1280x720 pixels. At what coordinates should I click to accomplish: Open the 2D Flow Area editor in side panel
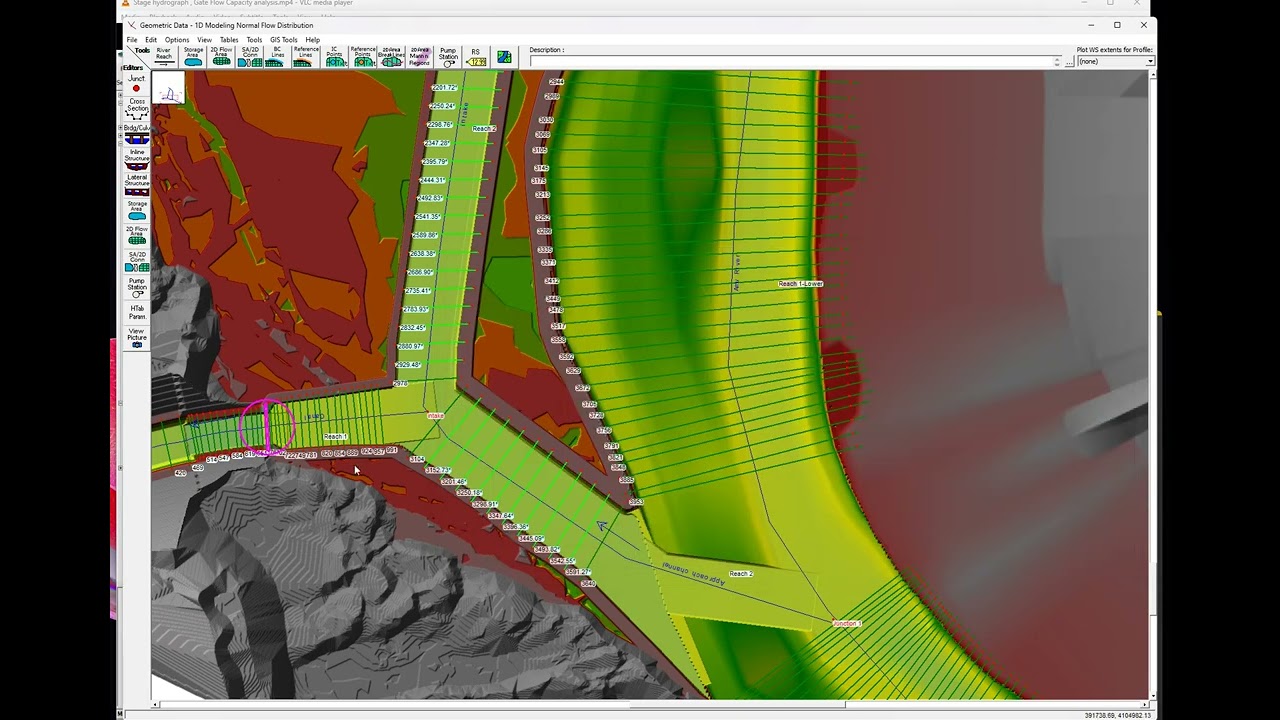[136, 236]
